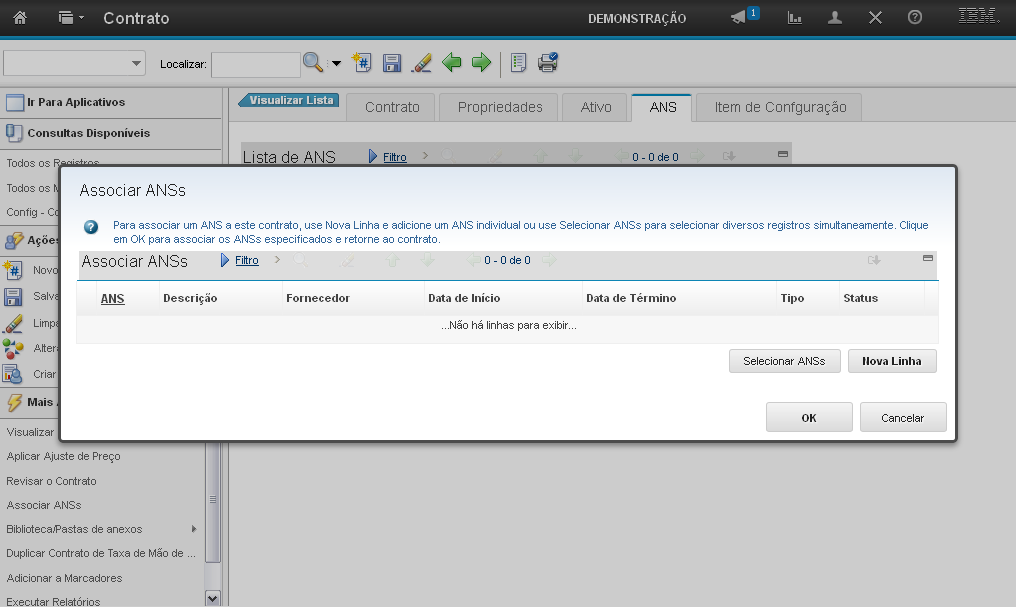Click the New Contract toolbar icon
The image size is (1016, 607).
[x=363, y=63]
